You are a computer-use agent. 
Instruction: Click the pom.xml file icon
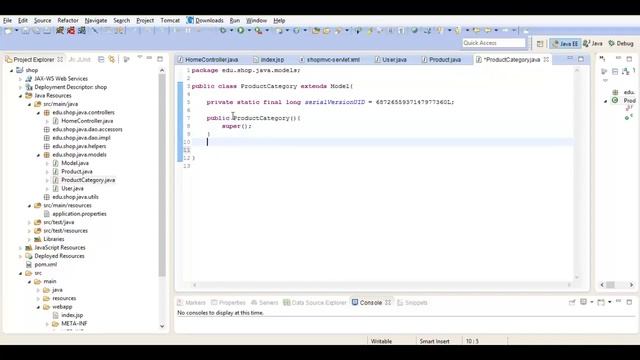pos(29,264)
